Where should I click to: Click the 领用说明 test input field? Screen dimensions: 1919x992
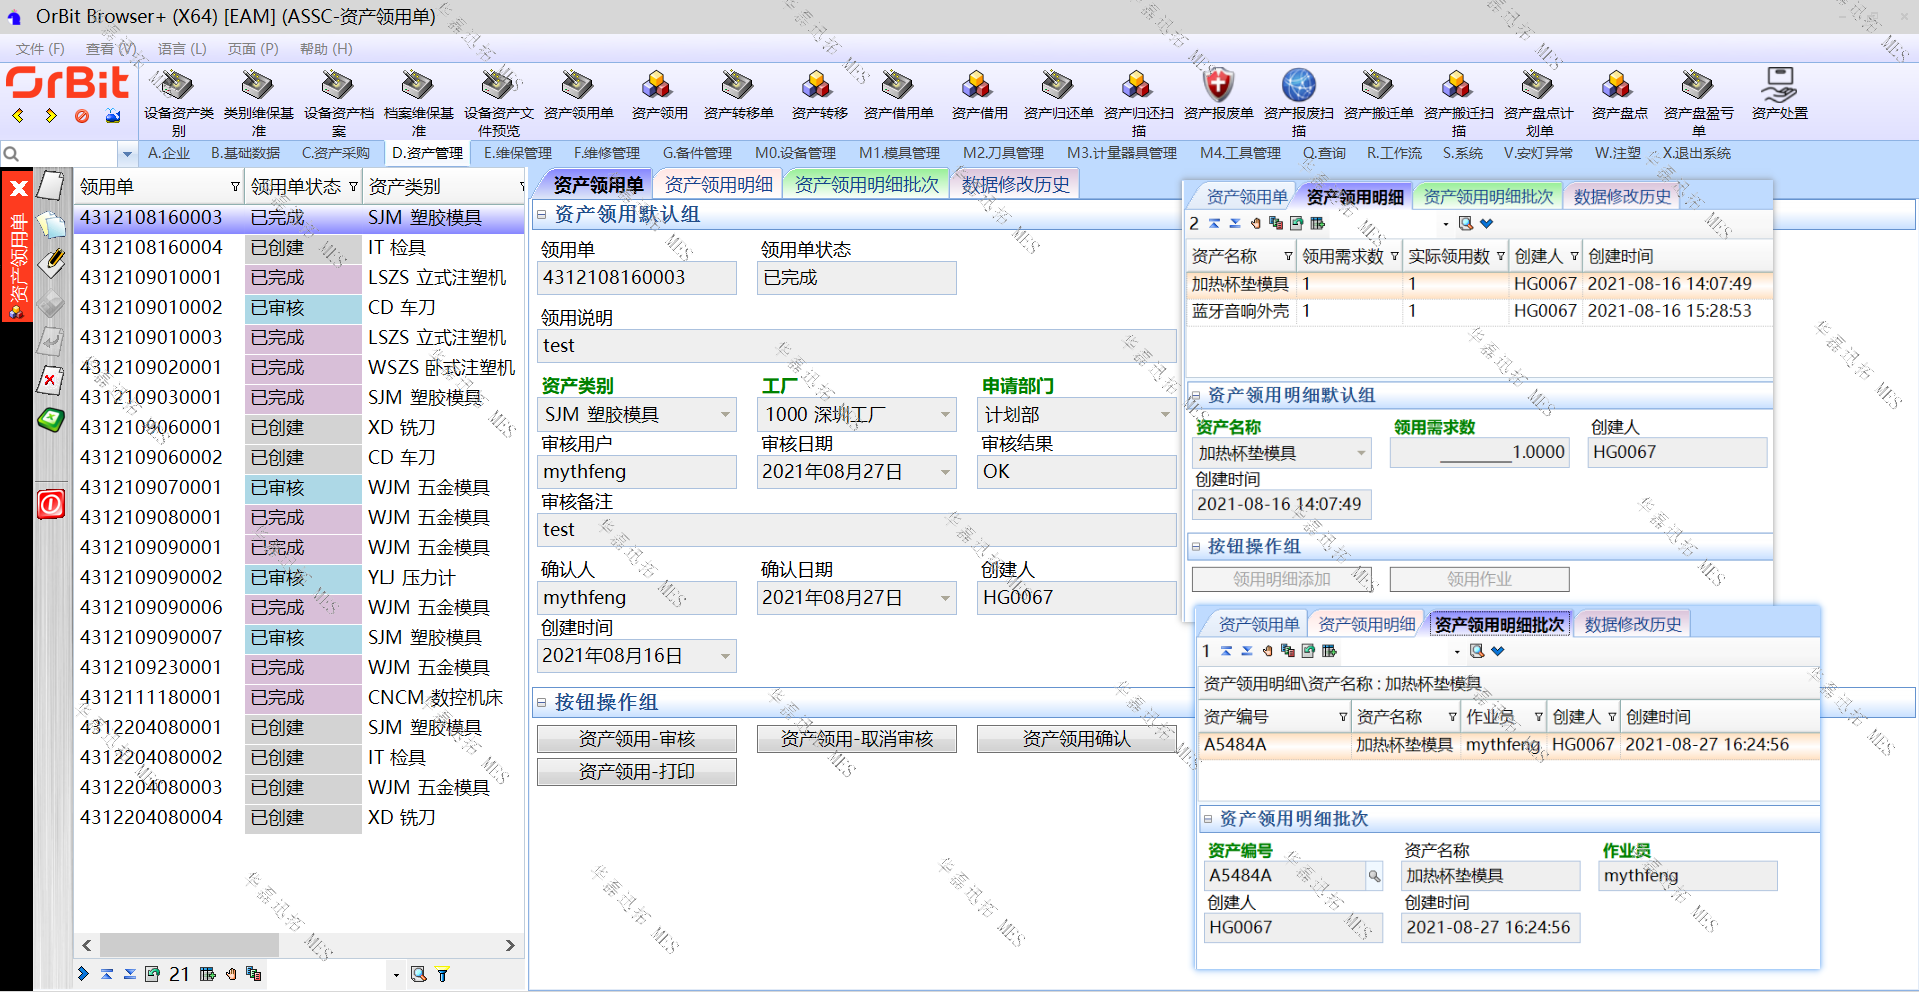click(857, 346)
